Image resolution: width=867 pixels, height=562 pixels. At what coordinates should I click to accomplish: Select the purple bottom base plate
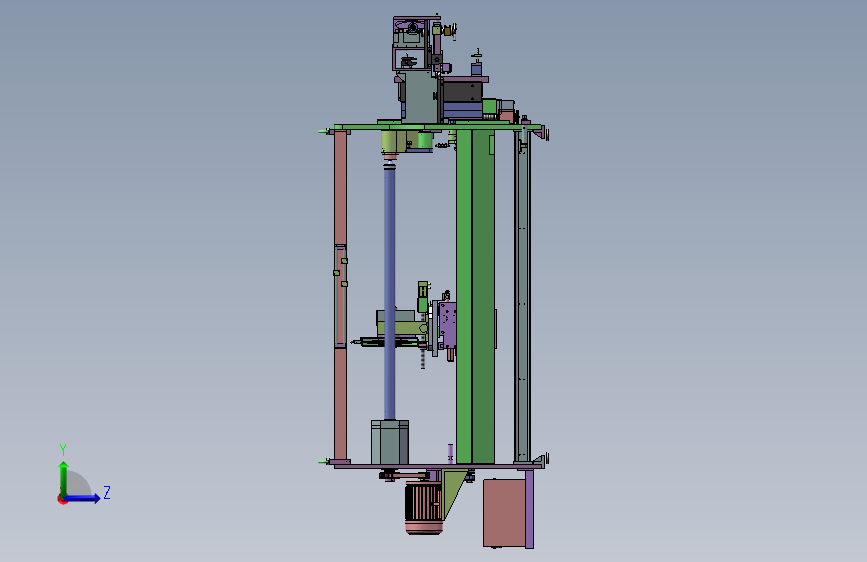click(439, 466)
